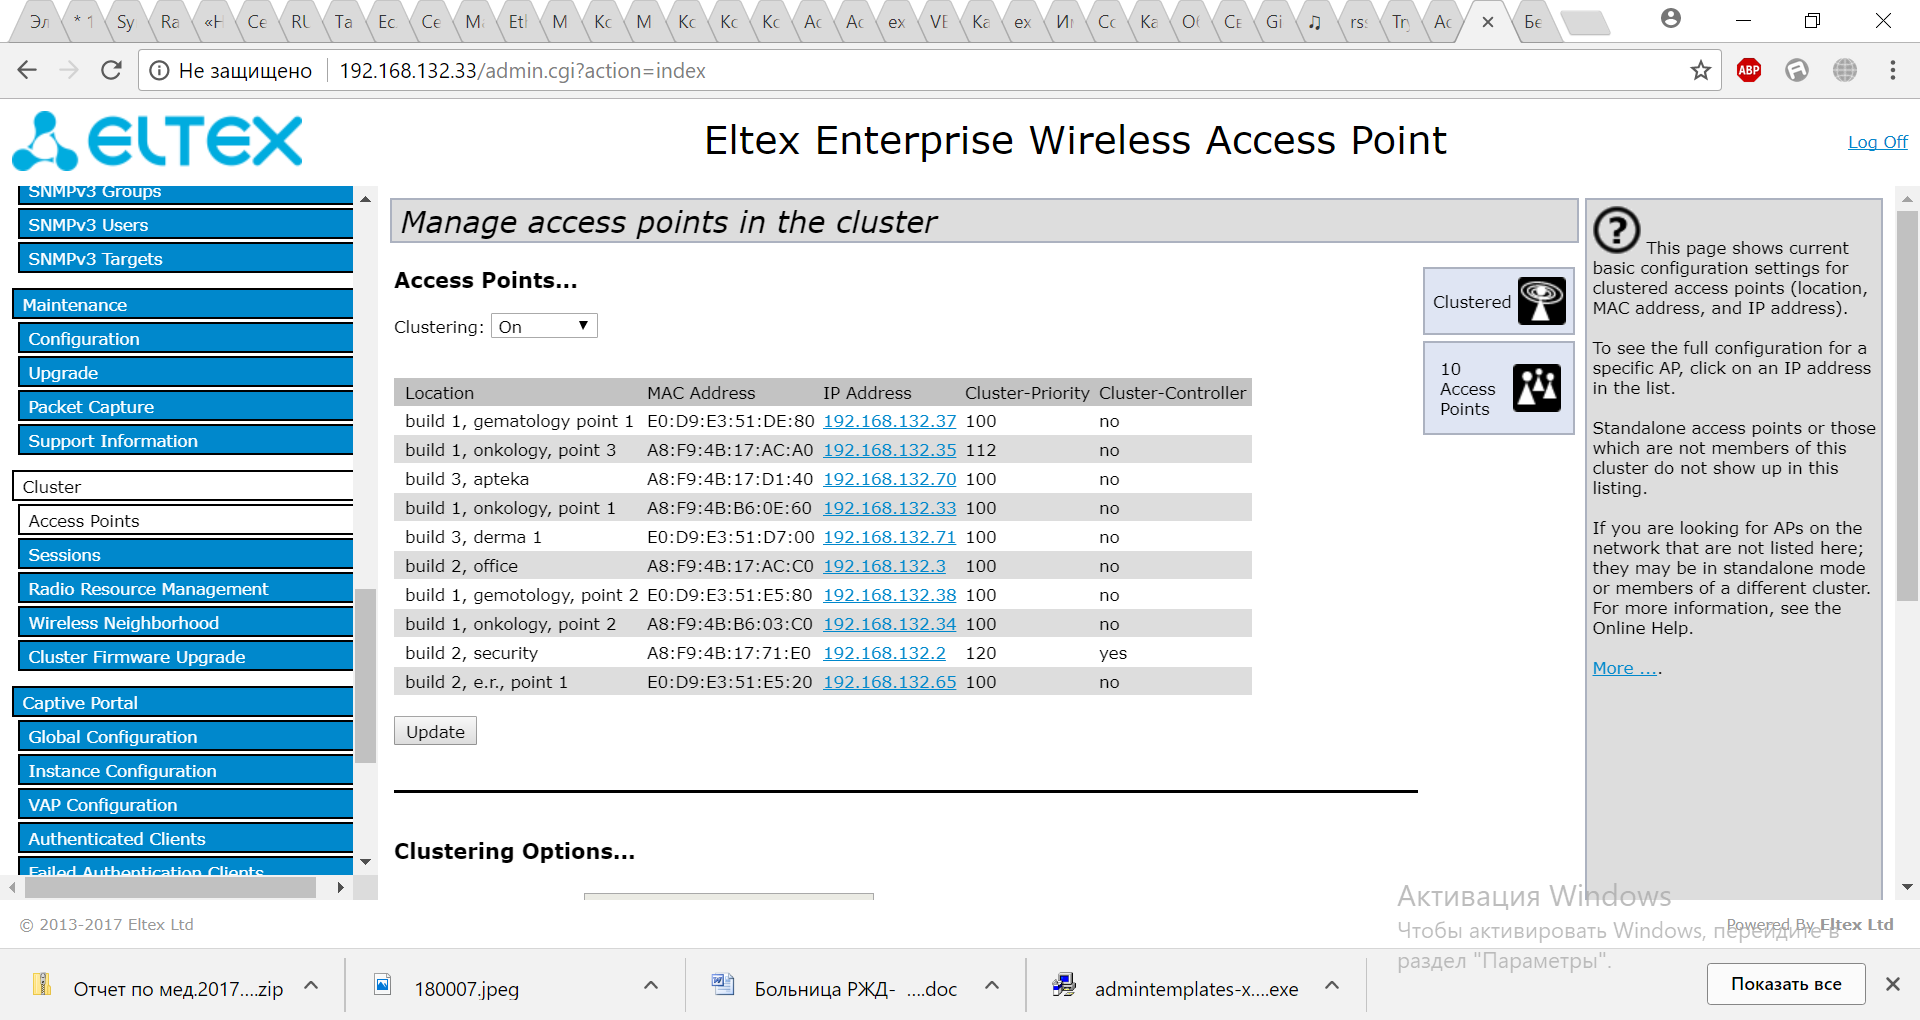The width and height of the screenshot is (1920, 1020).
Task: Click the Log Off link
Action: (1877, 142)
